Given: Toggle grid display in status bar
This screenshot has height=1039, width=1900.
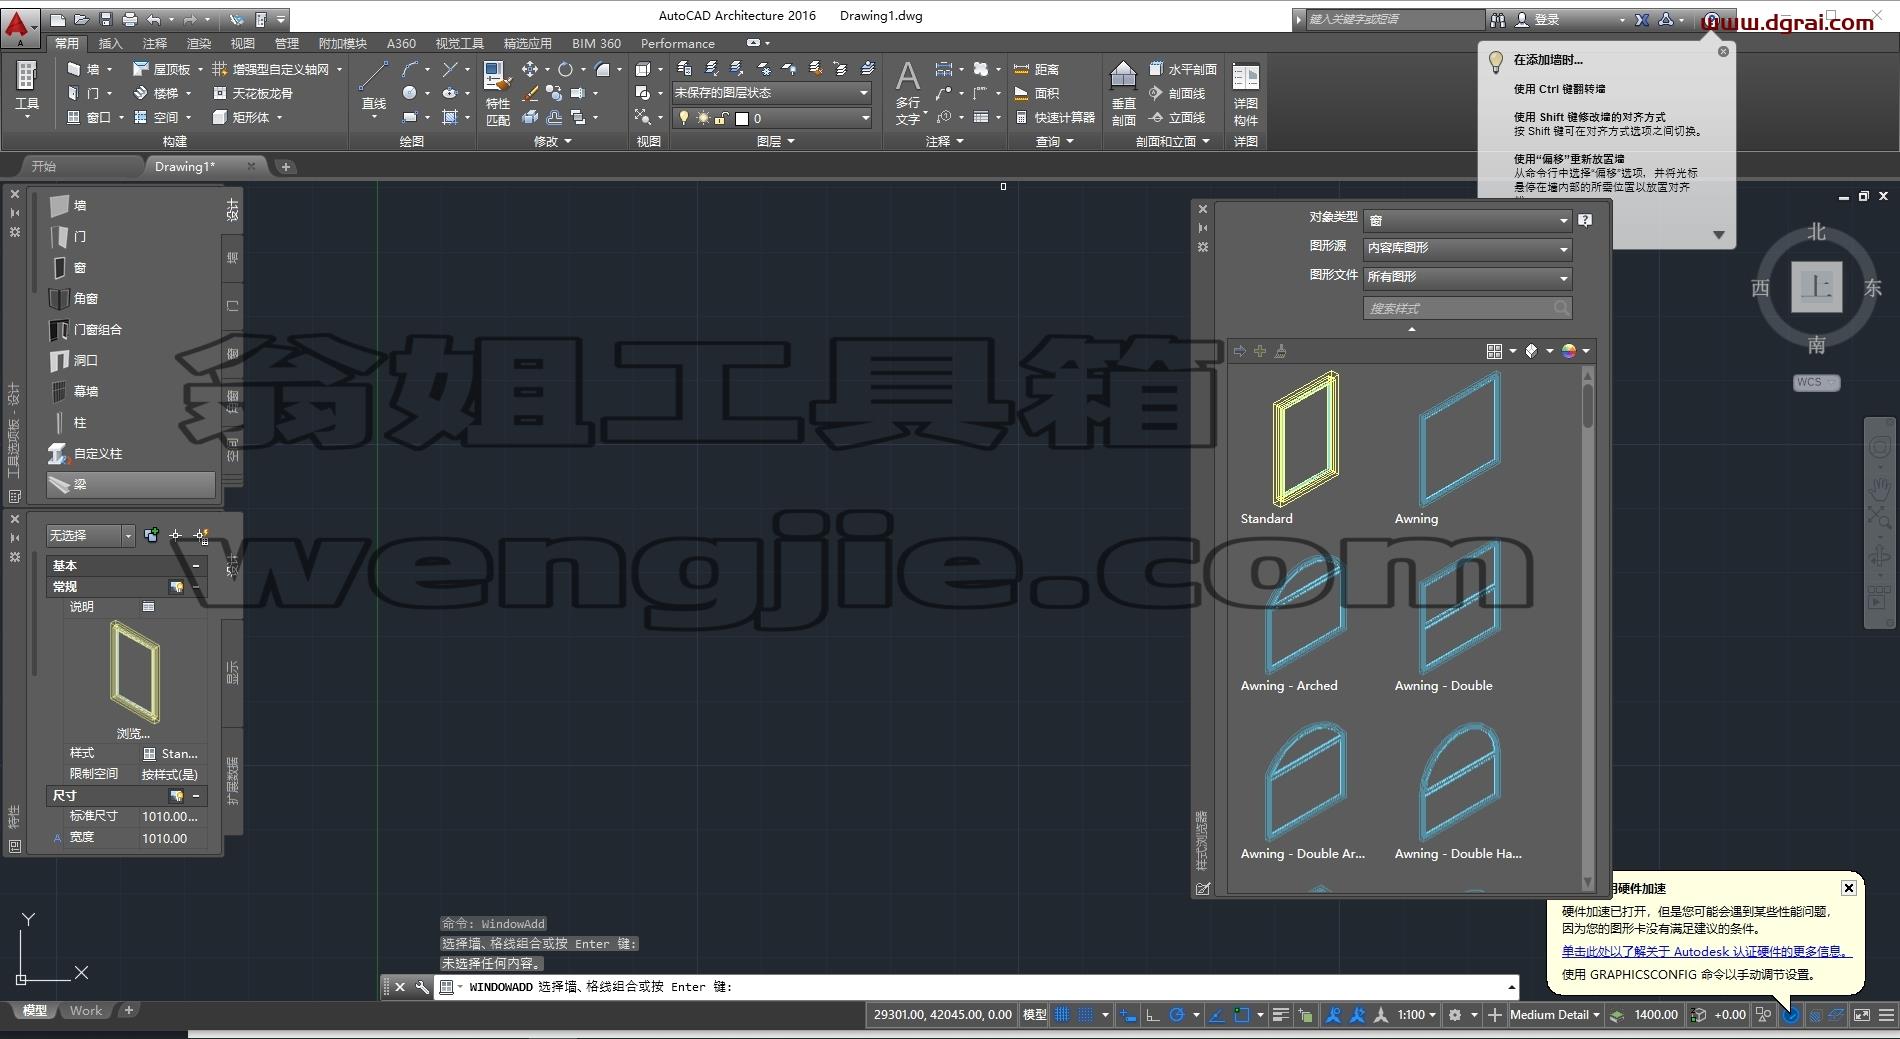Looking at the screenshot, I should (1062, 1014).
